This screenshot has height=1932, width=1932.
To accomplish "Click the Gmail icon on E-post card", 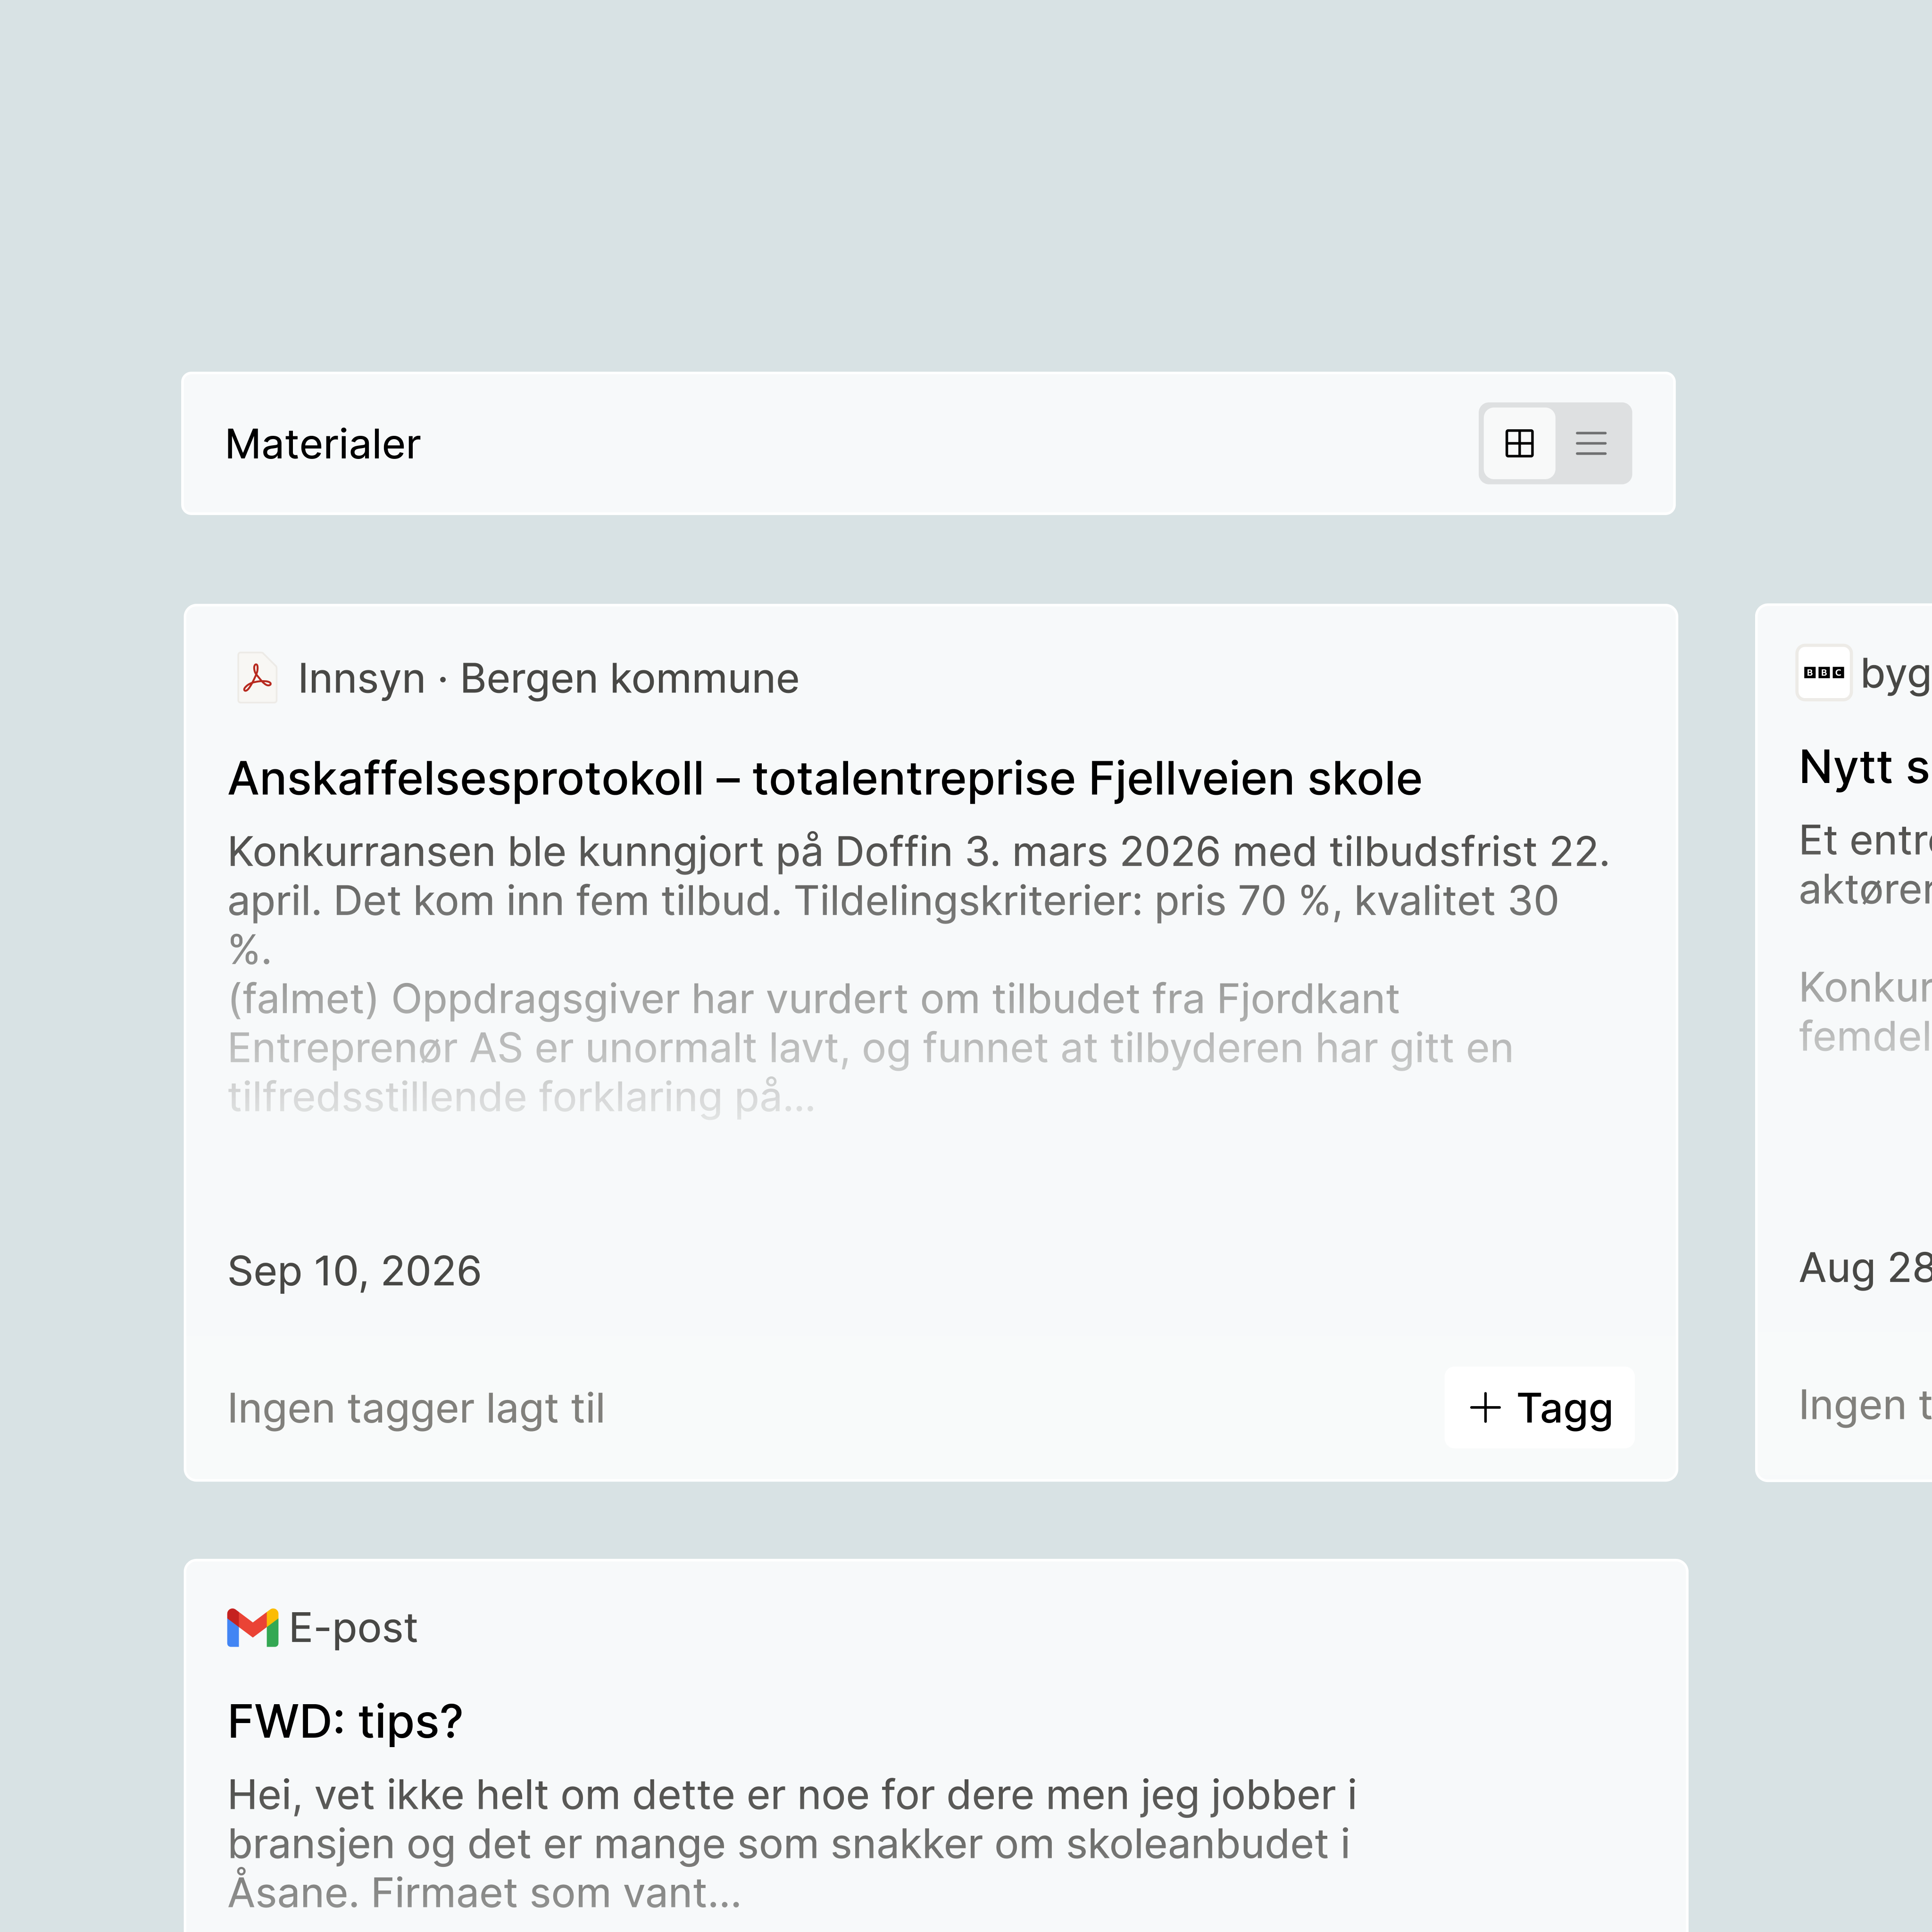I will coord(253,1628).
